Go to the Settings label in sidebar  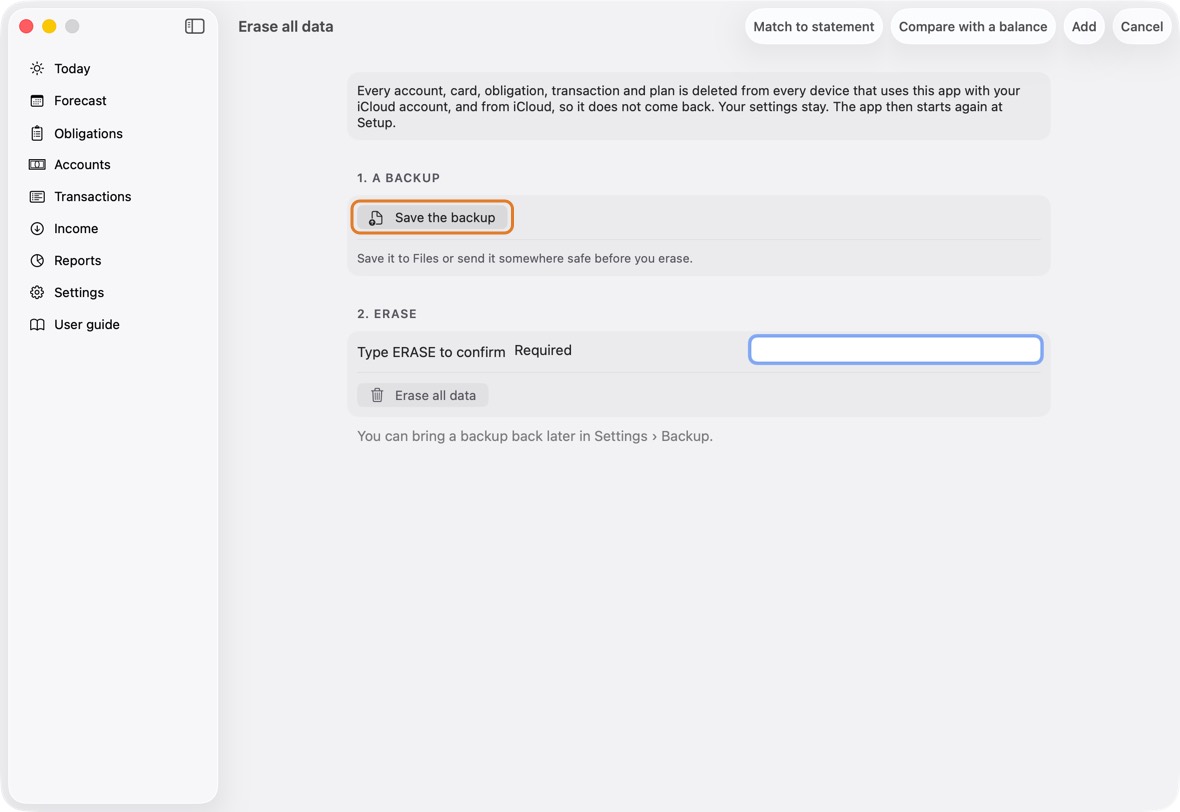(79, 293)
